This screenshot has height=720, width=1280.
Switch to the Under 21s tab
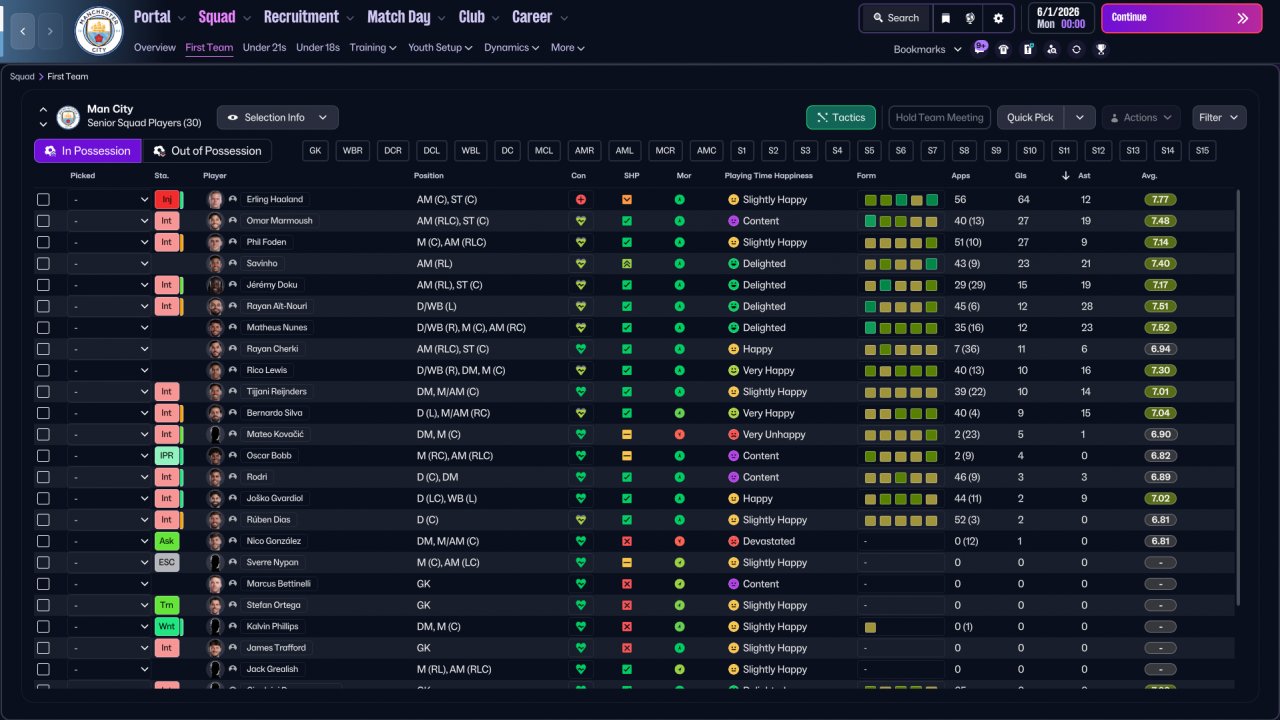pos(264,47)
